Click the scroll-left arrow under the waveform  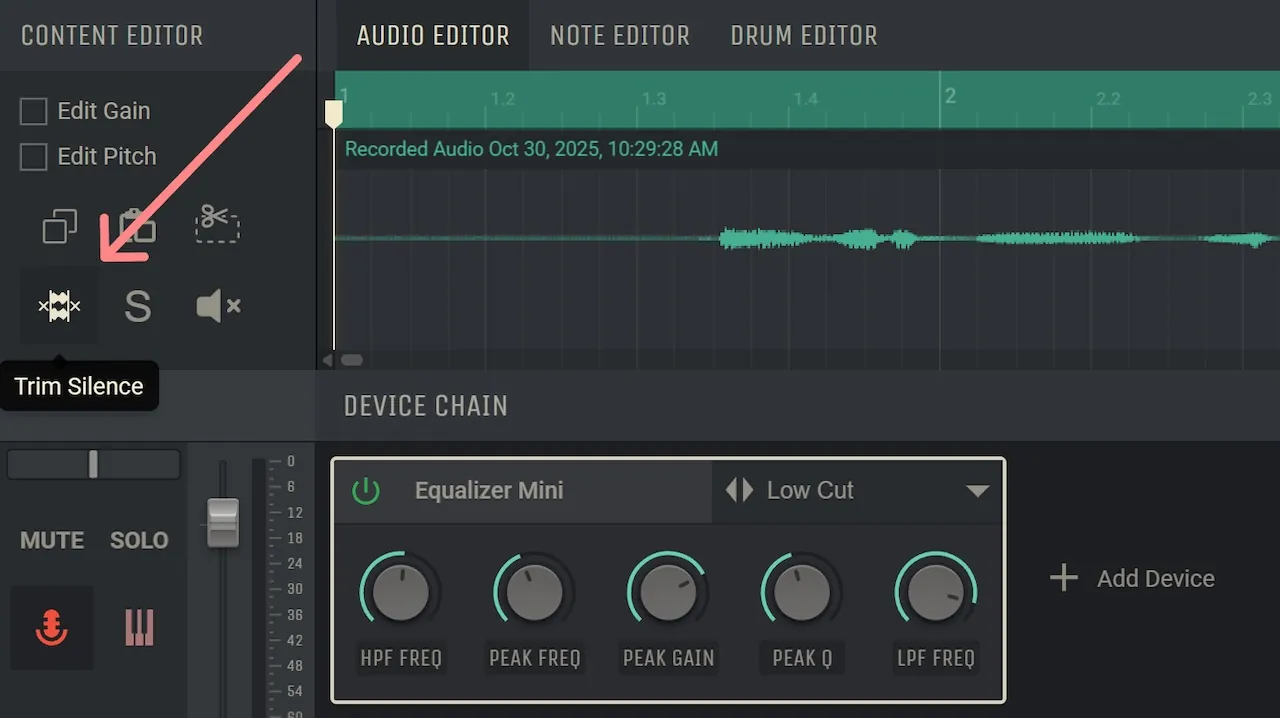327,360
